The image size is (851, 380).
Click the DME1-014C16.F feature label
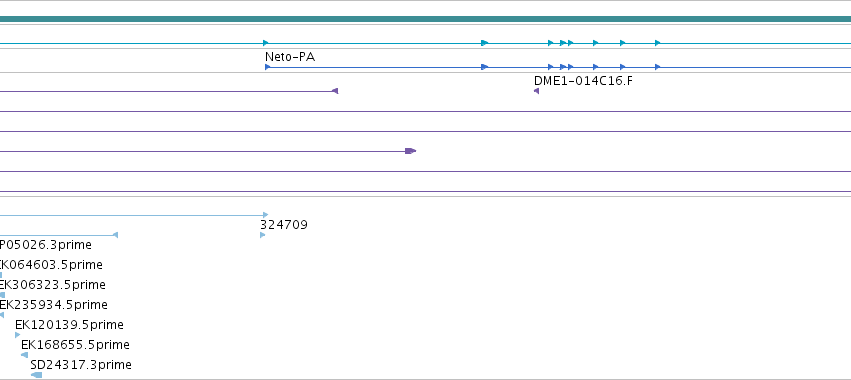click(583, 81)
